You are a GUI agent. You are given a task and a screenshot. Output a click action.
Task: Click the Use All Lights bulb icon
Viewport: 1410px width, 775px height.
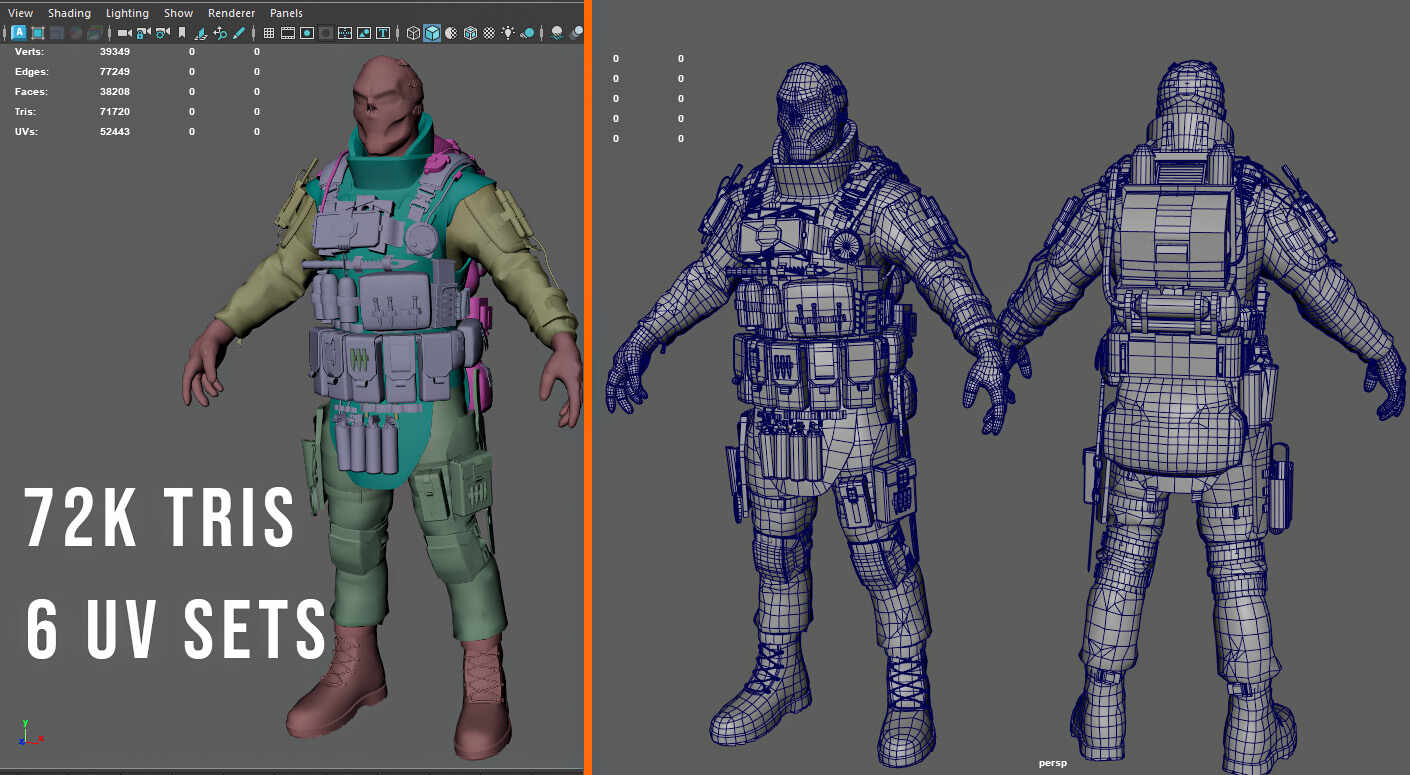pos(508,33)
